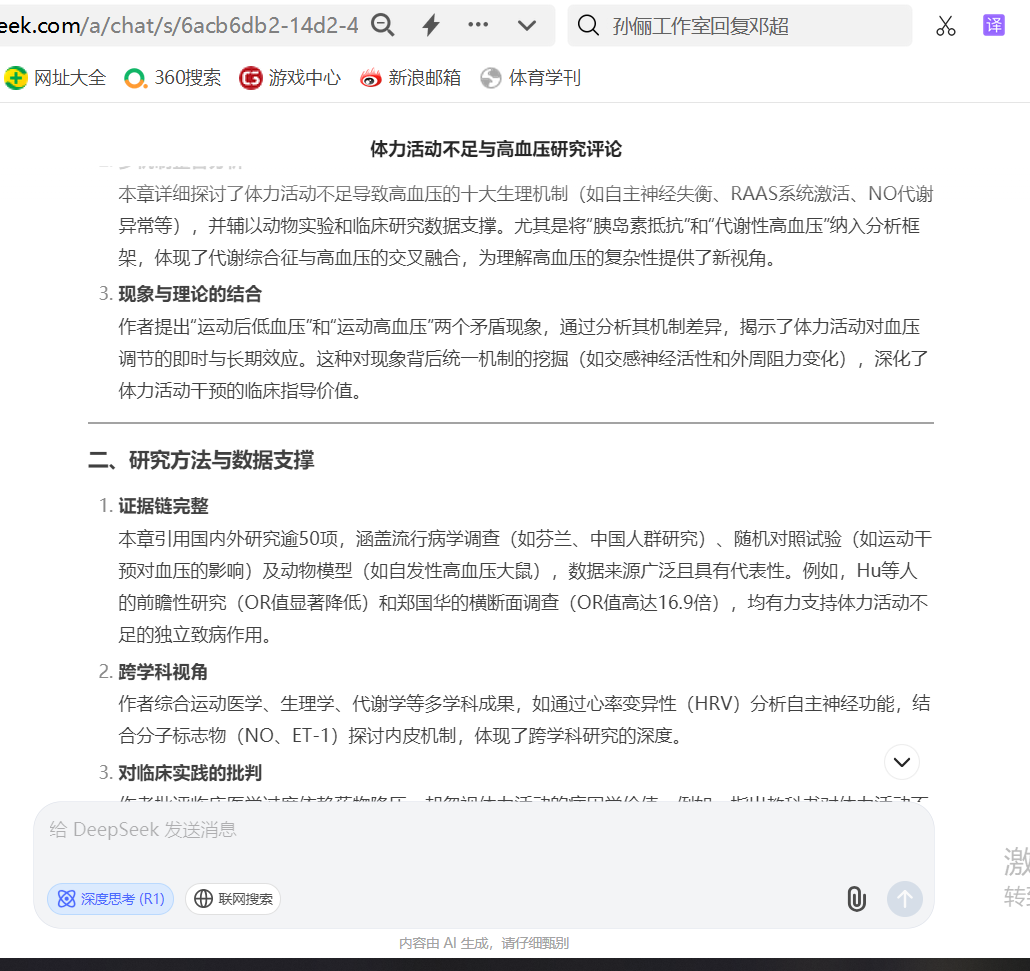Click the zoom magnifier icon in address bar
The width and height of the screenshot is (1030, 971).
pos(383,26)
